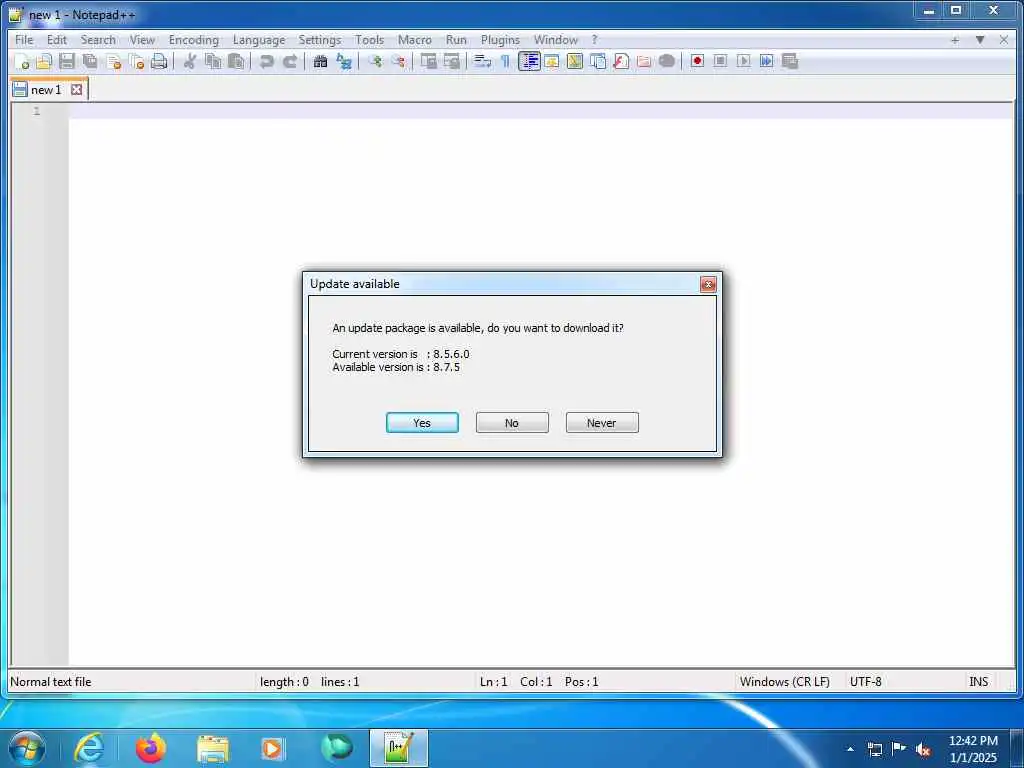This screenshot has width=1024, height=768.
Task: Click the Windows Start orb
Action: point(27,748)
